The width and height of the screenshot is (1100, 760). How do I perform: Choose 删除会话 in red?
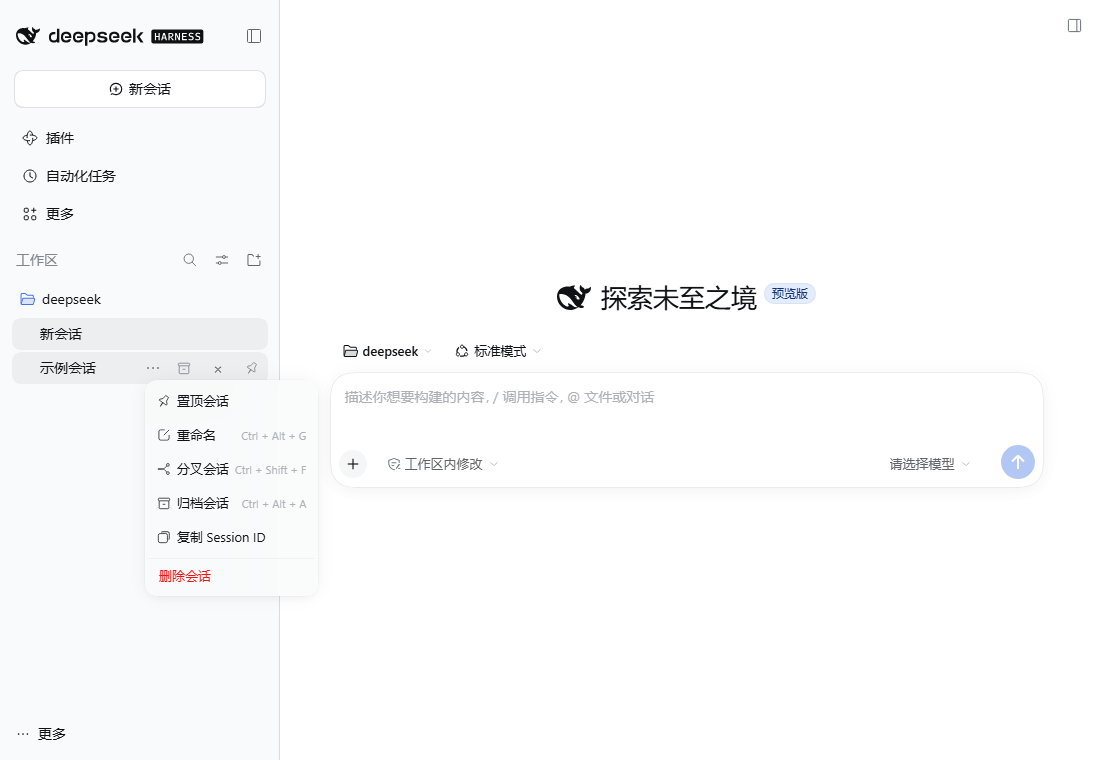pos(231,576)
